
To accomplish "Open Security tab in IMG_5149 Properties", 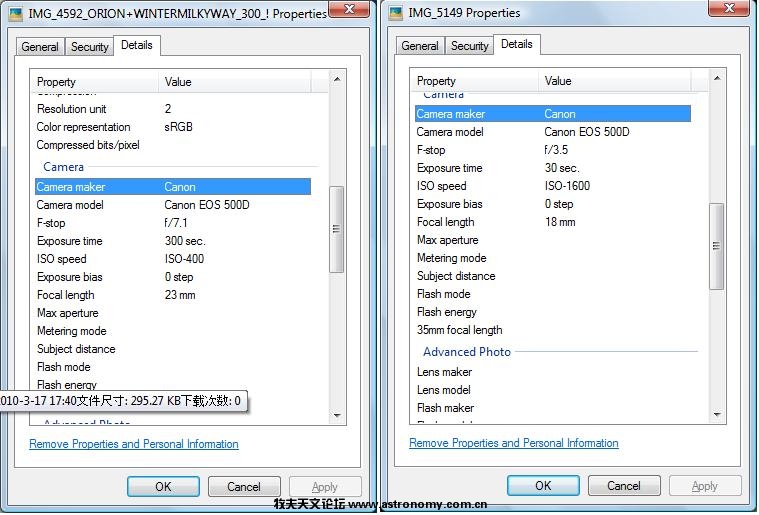I will pyautogui.click(x=470, y=46).
